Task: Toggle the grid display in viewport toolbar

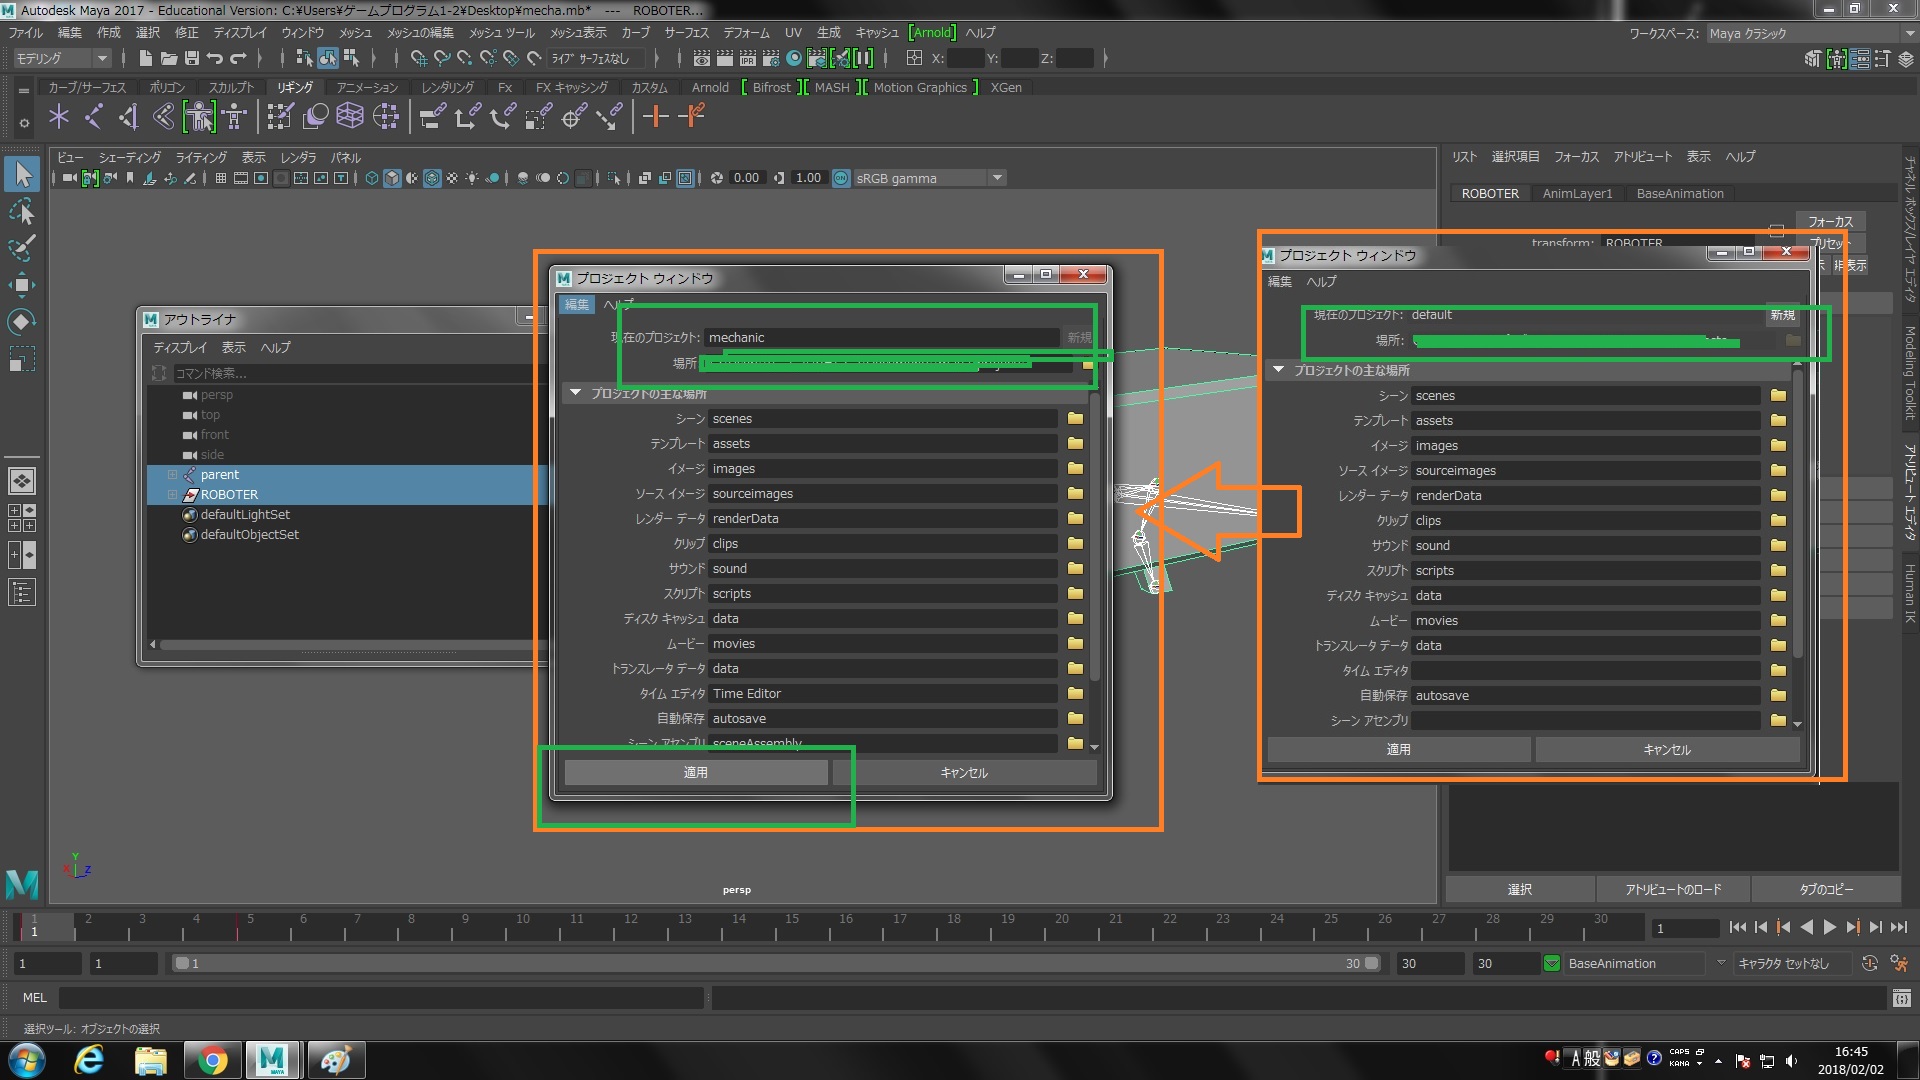Action: click(220, 178)
